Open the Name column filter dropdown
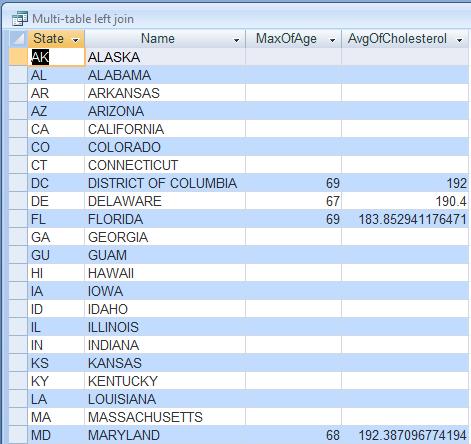 [x=236, y=40]
